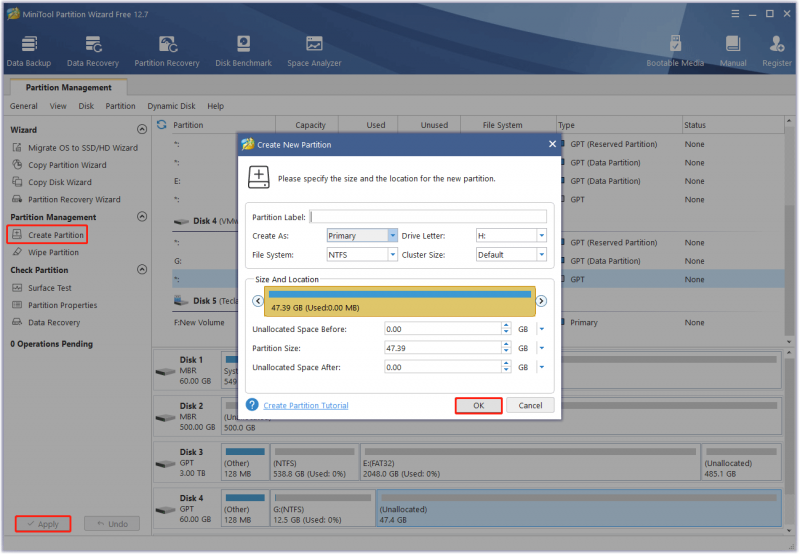800x554 pixels.
Task: Open the Partition menu
Action: pyautogui.click(x=120, y=106)
